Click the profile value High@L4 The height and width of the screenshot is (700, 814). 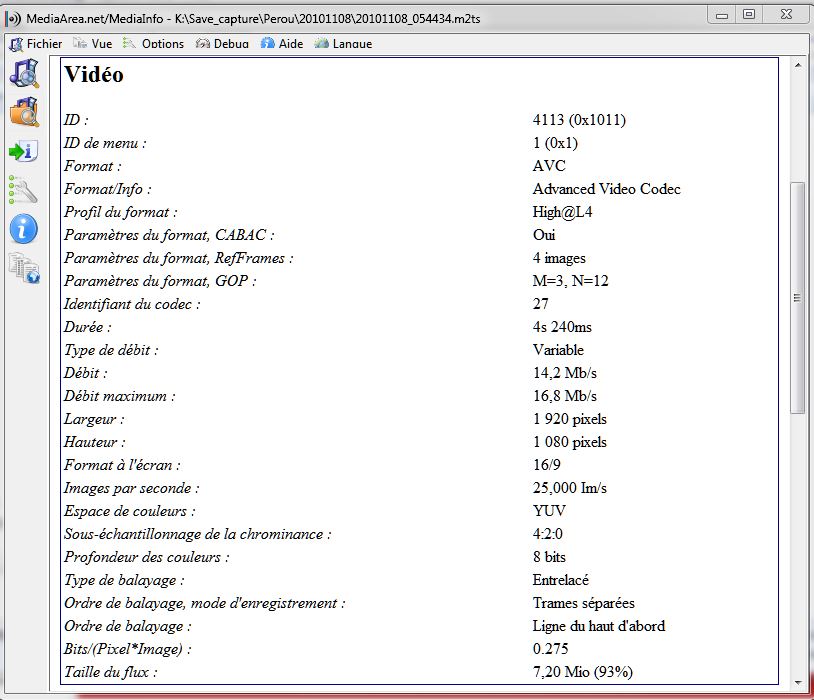pyautogui.click(x=562, y=212)
